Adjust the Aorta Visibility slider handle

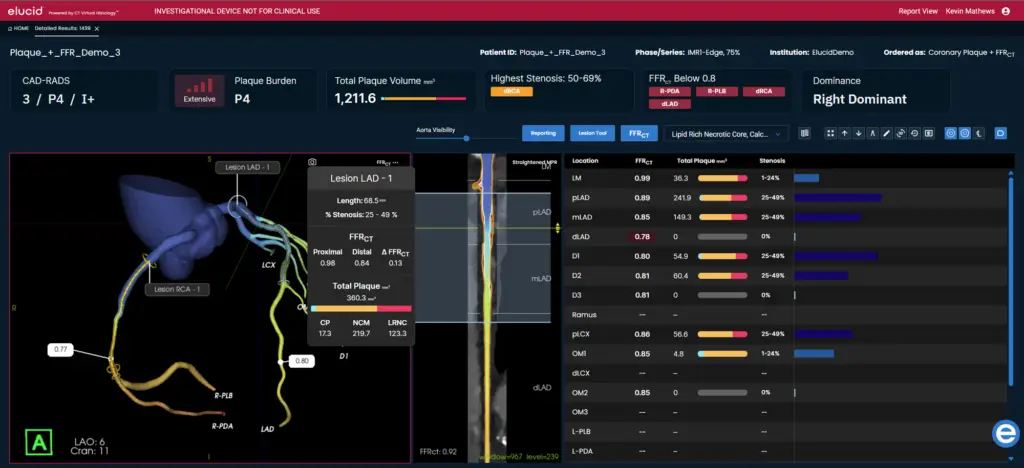pos(466,138)
